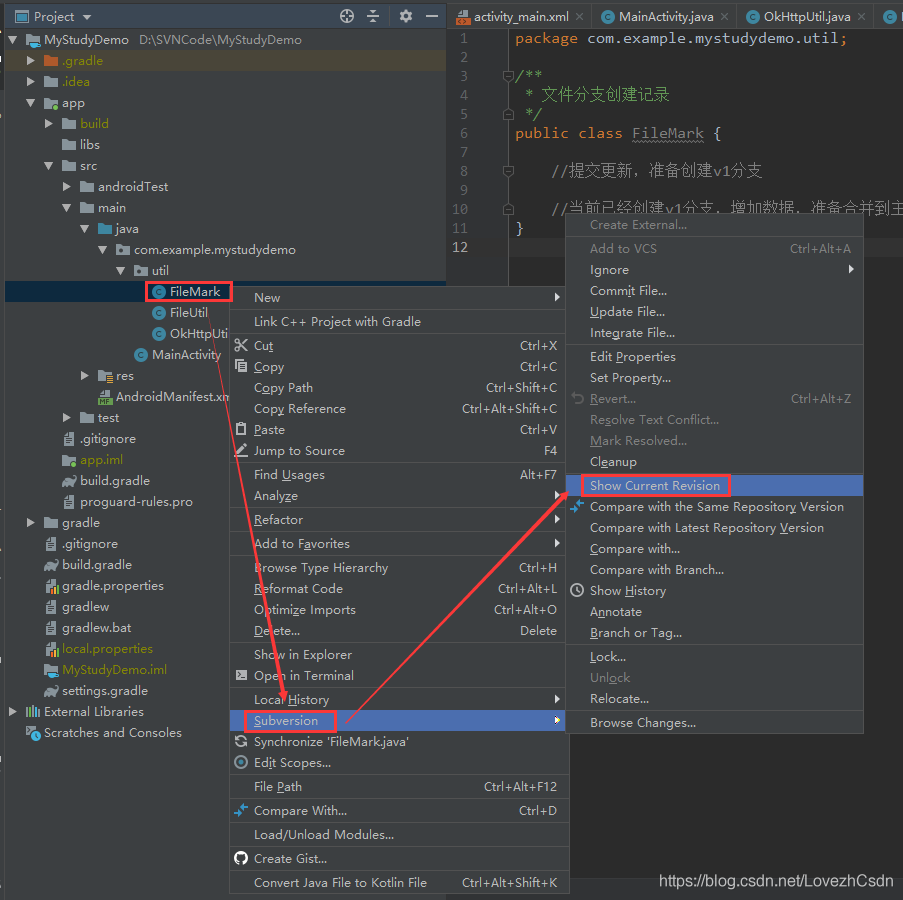The height and width of the screenshot is (900, 903).
Task: Click the collapse all icon in Project panel
Action: click(373, 16)
